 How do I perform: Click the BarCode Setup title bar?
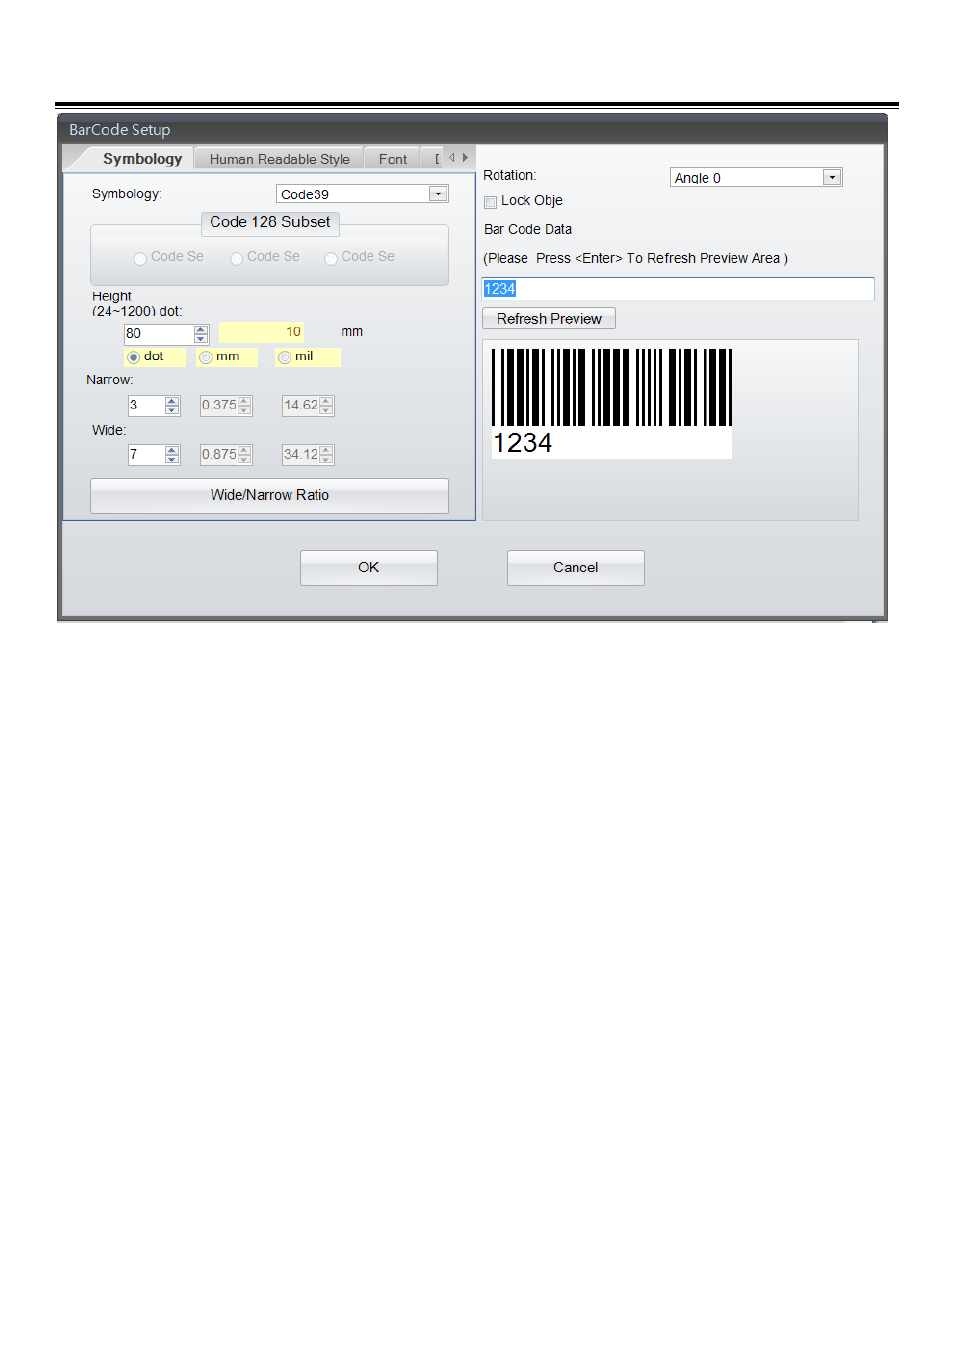point(472,130)
